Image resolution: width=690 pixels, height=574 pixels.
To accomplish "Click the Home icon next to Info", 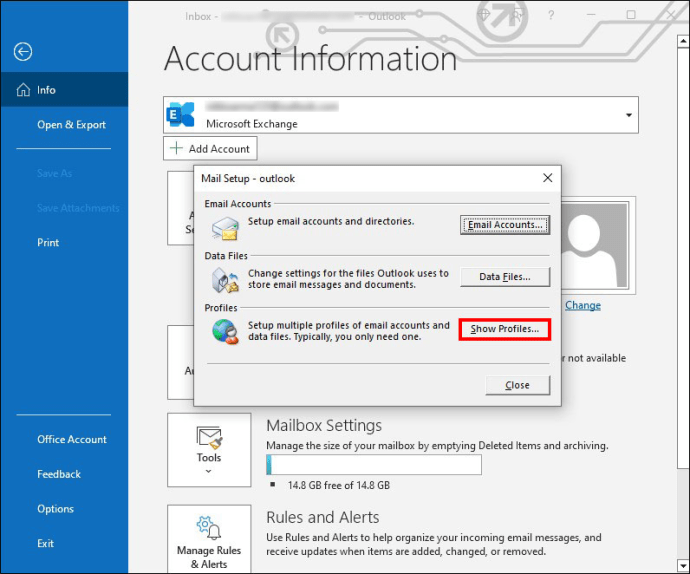I will [x=23, y=90].
